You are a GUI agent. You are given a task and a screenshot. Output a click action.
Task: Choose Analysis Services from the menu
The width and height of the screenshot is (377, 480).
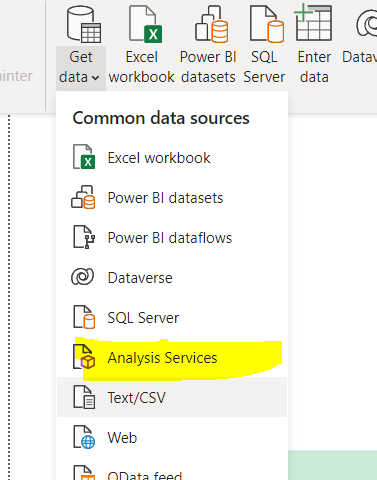[172, 358]
